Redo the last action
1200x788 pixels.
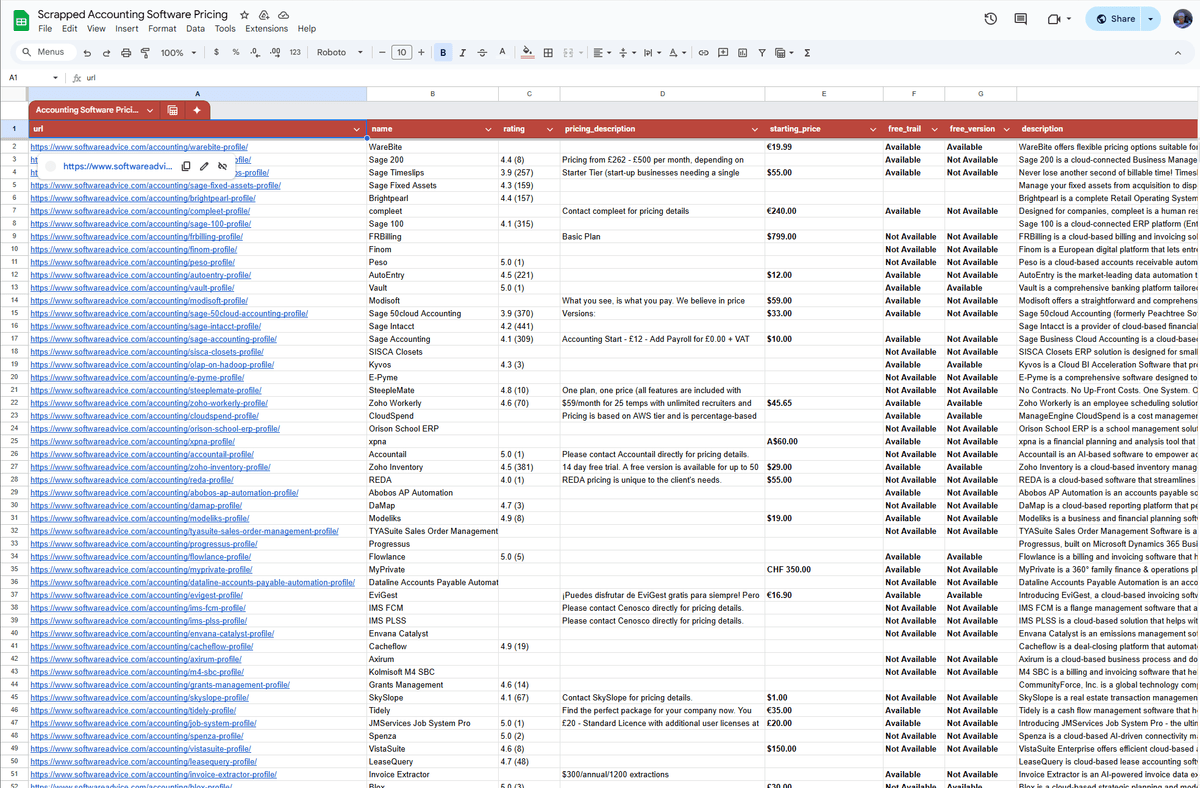107,52
